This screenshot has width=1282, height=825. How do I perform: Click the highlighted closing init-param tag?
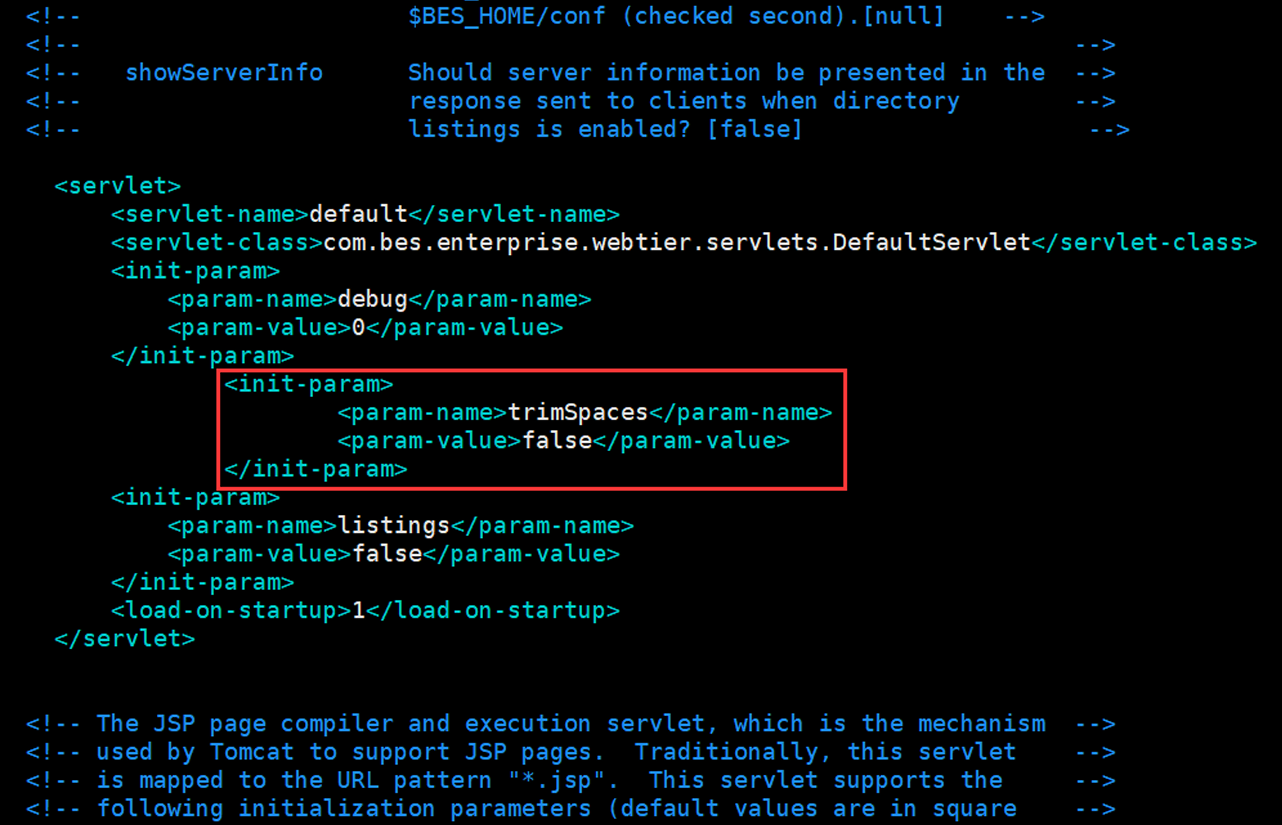(x=315, y=469)
